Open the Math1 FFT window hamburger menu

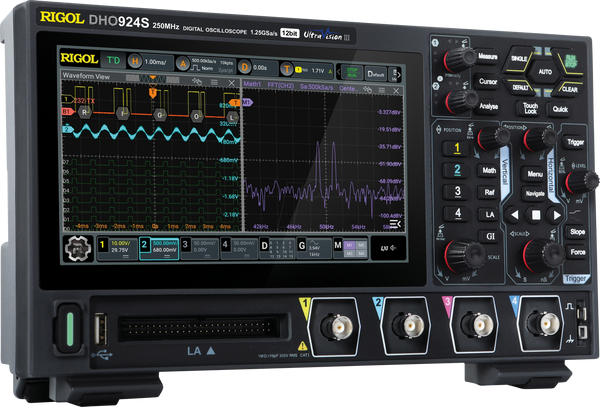point(382,90)
